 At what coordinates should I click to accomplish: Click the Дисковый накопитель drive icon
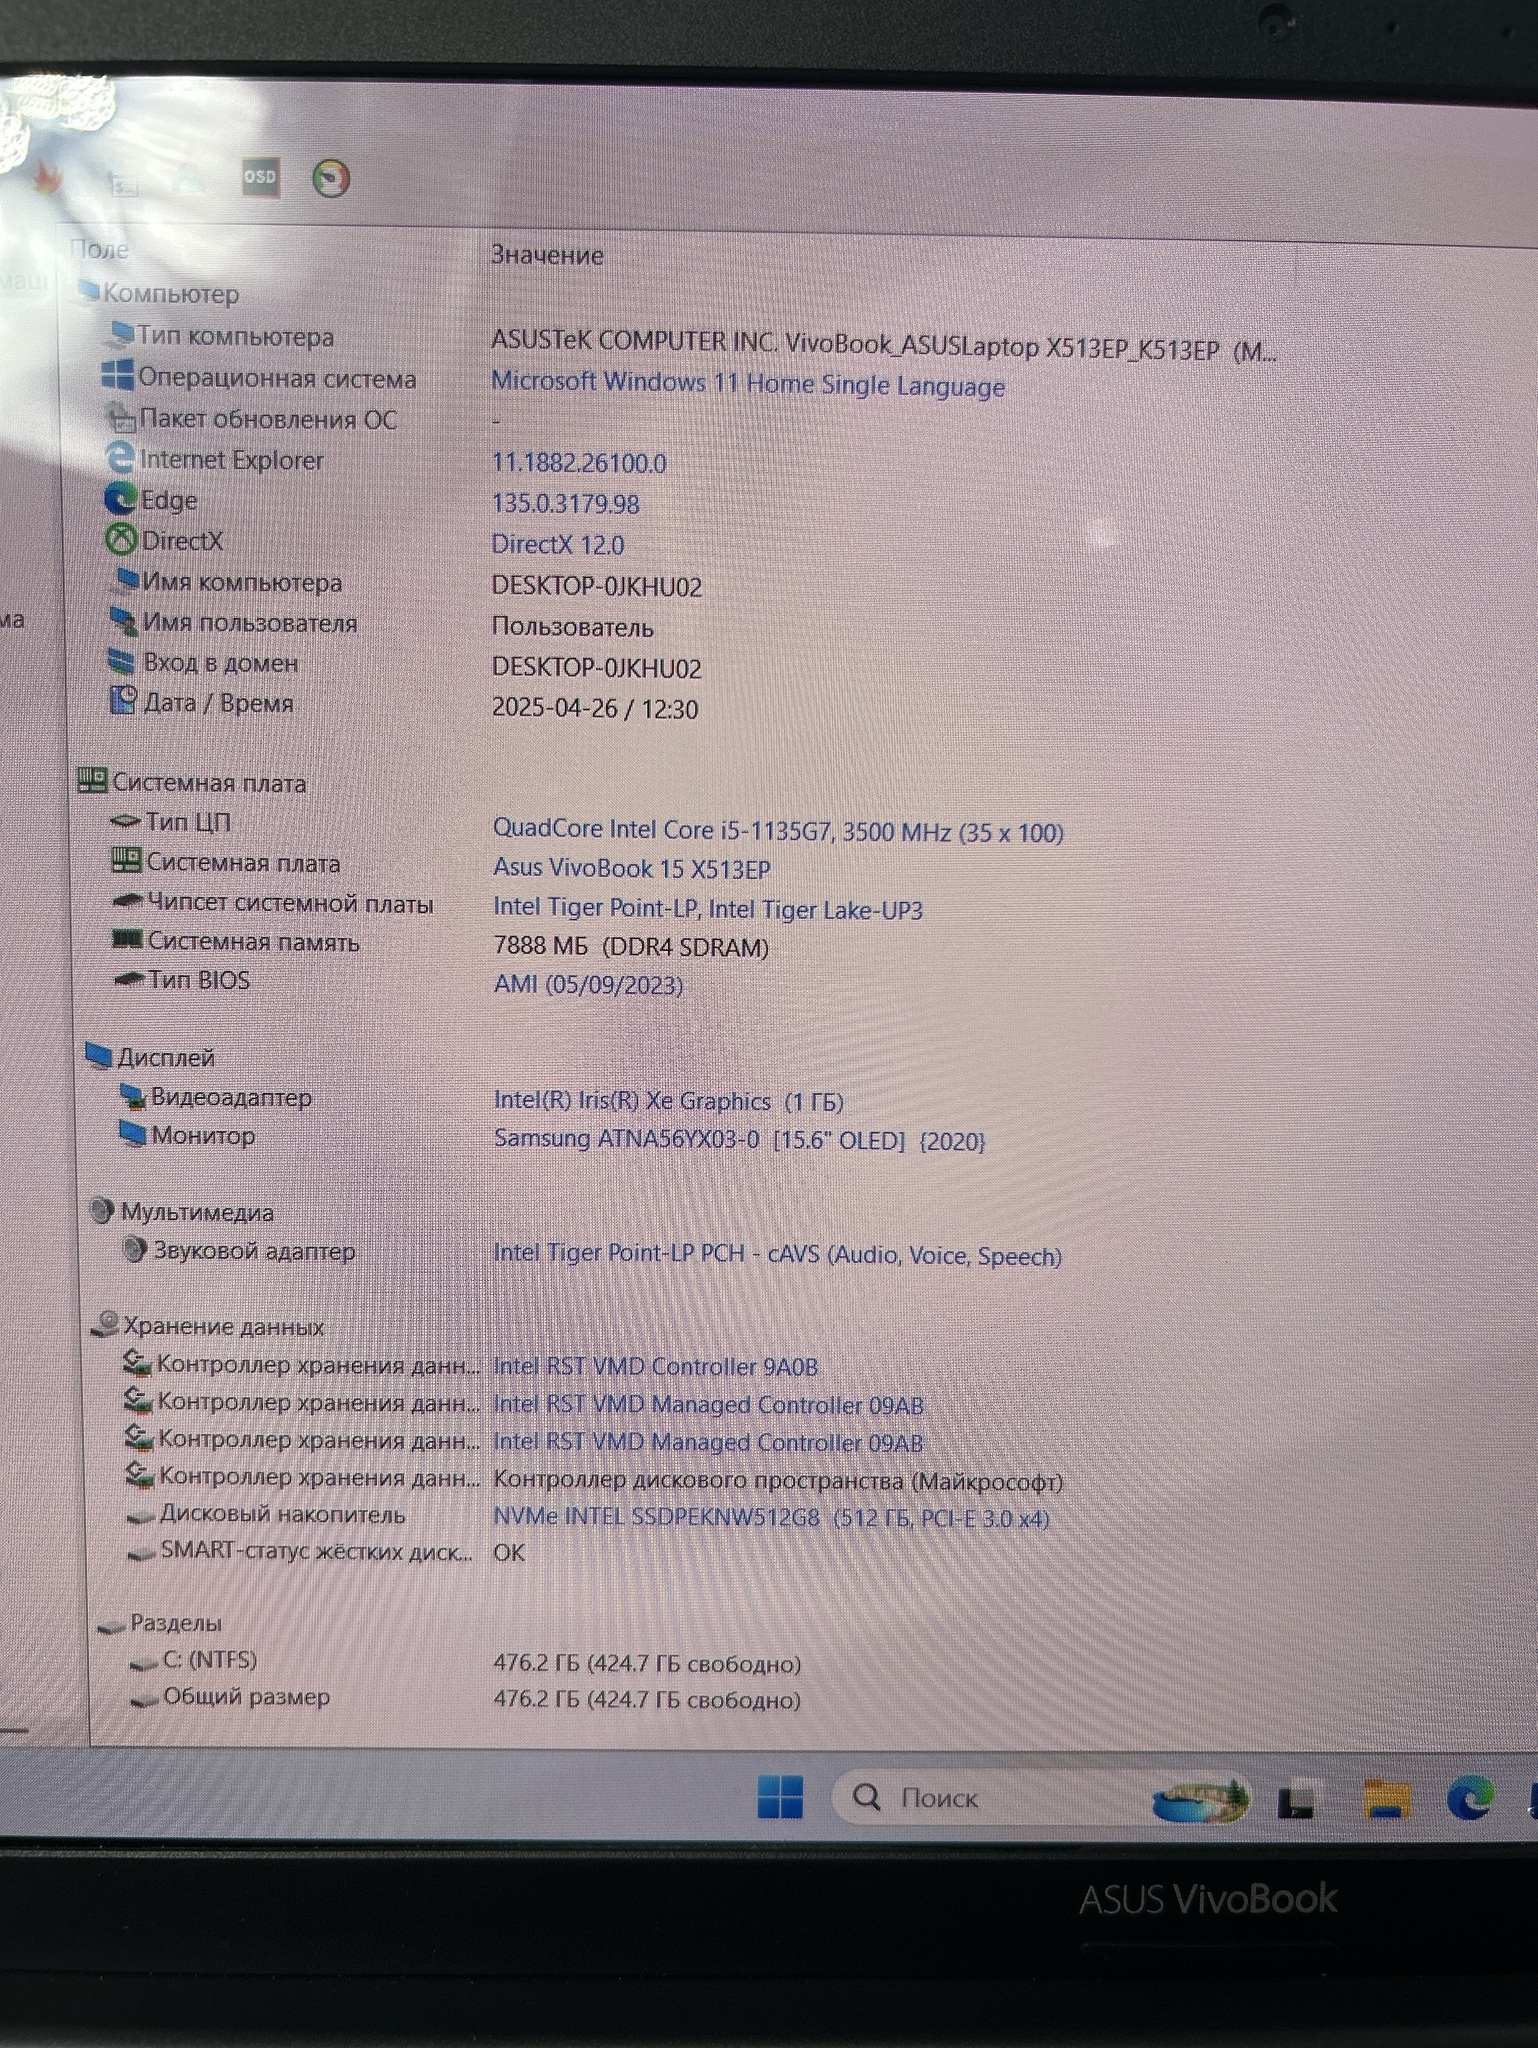click(140, 1516)
